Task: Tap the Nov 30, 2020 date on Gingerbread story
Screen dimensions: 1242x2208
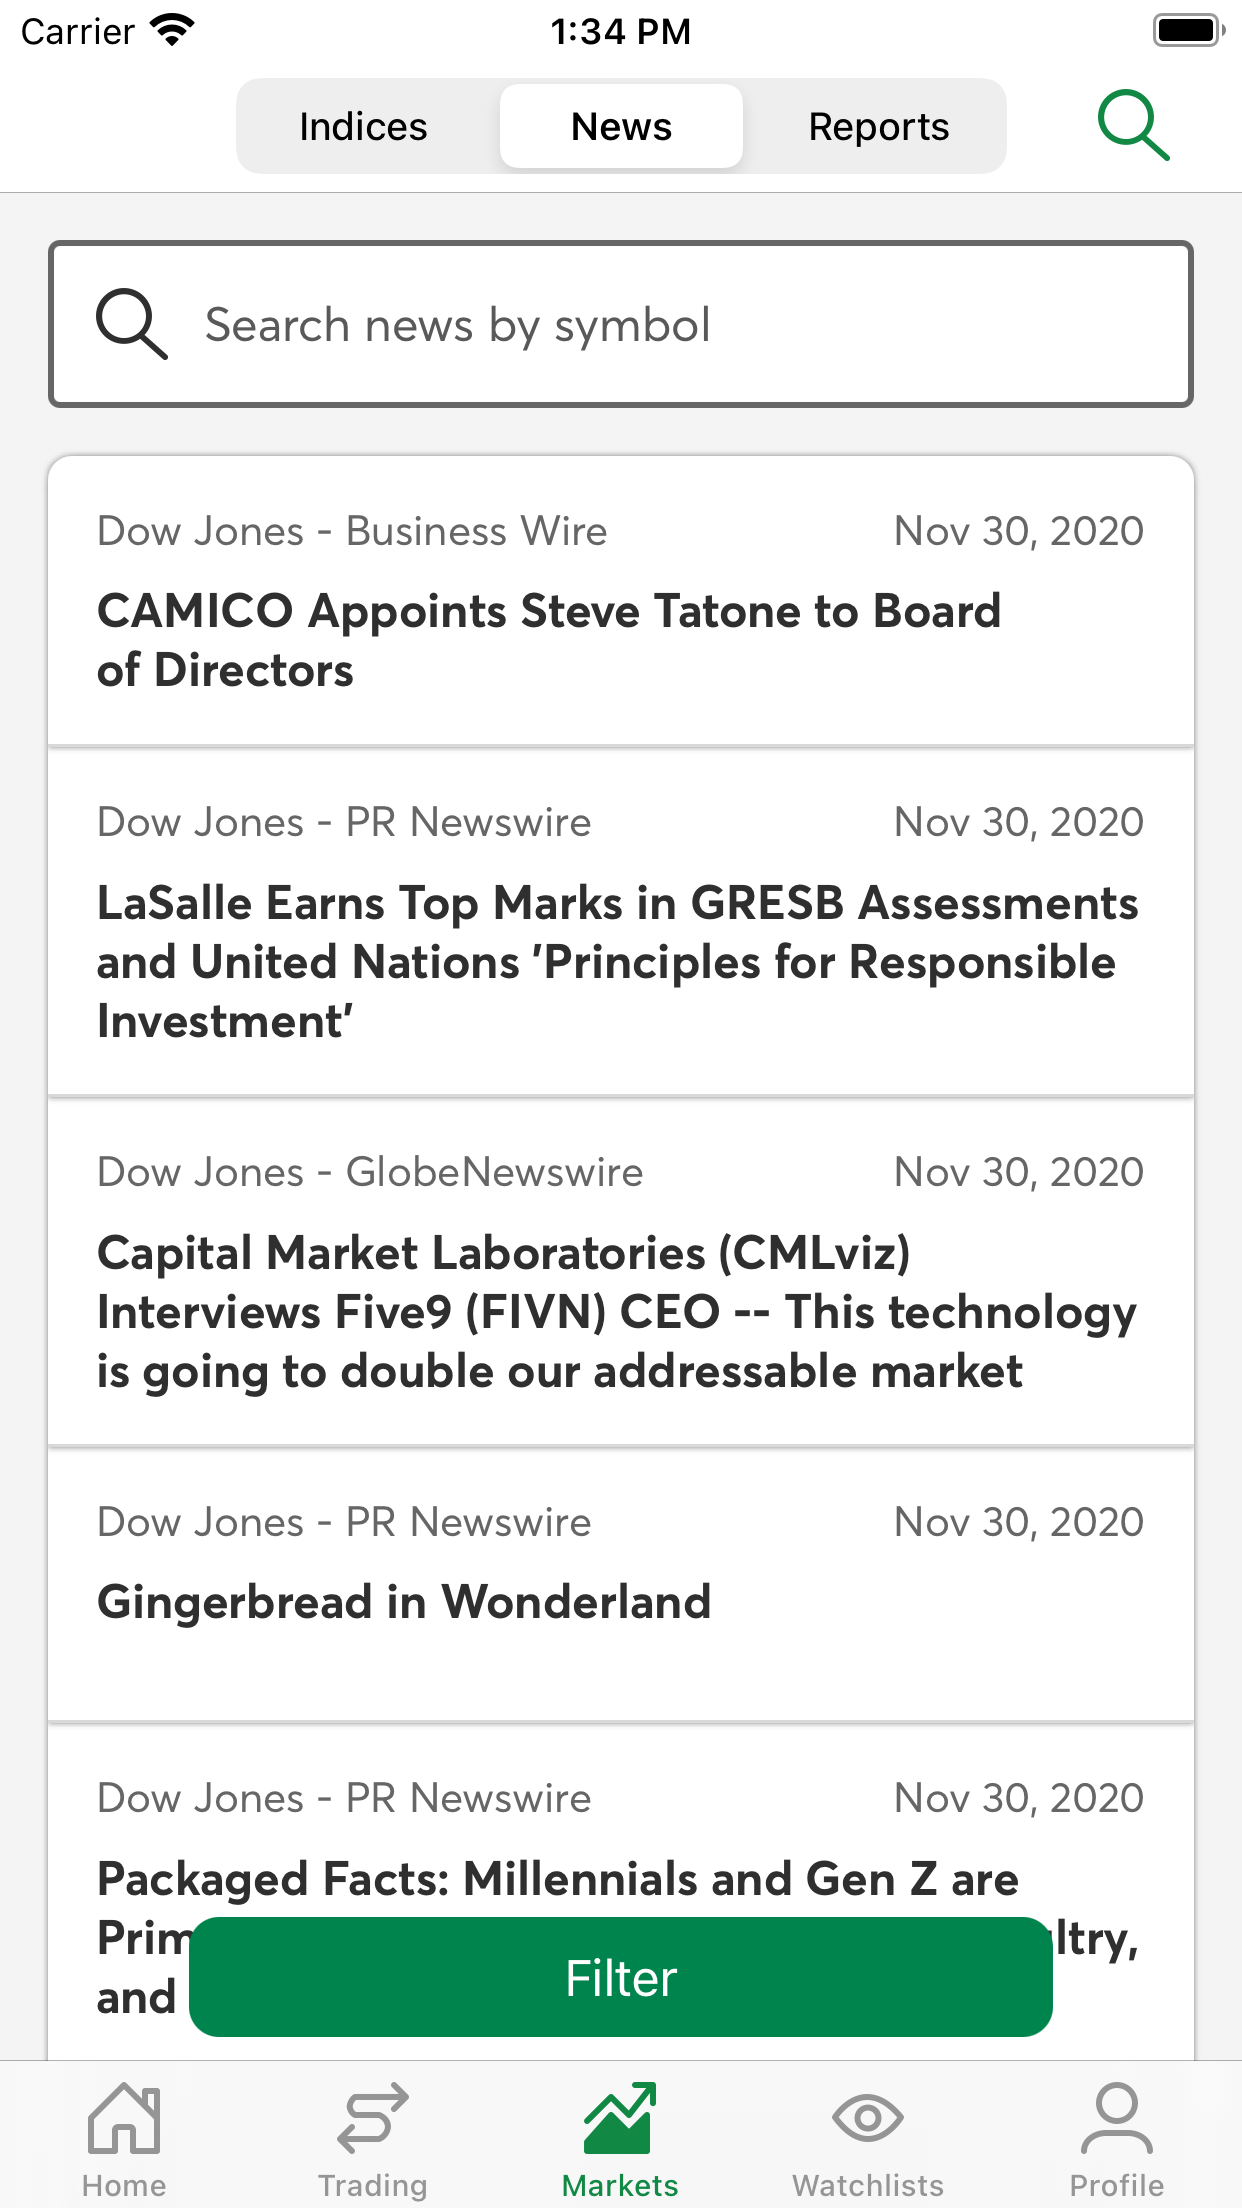Action: coord(1018,1522)
